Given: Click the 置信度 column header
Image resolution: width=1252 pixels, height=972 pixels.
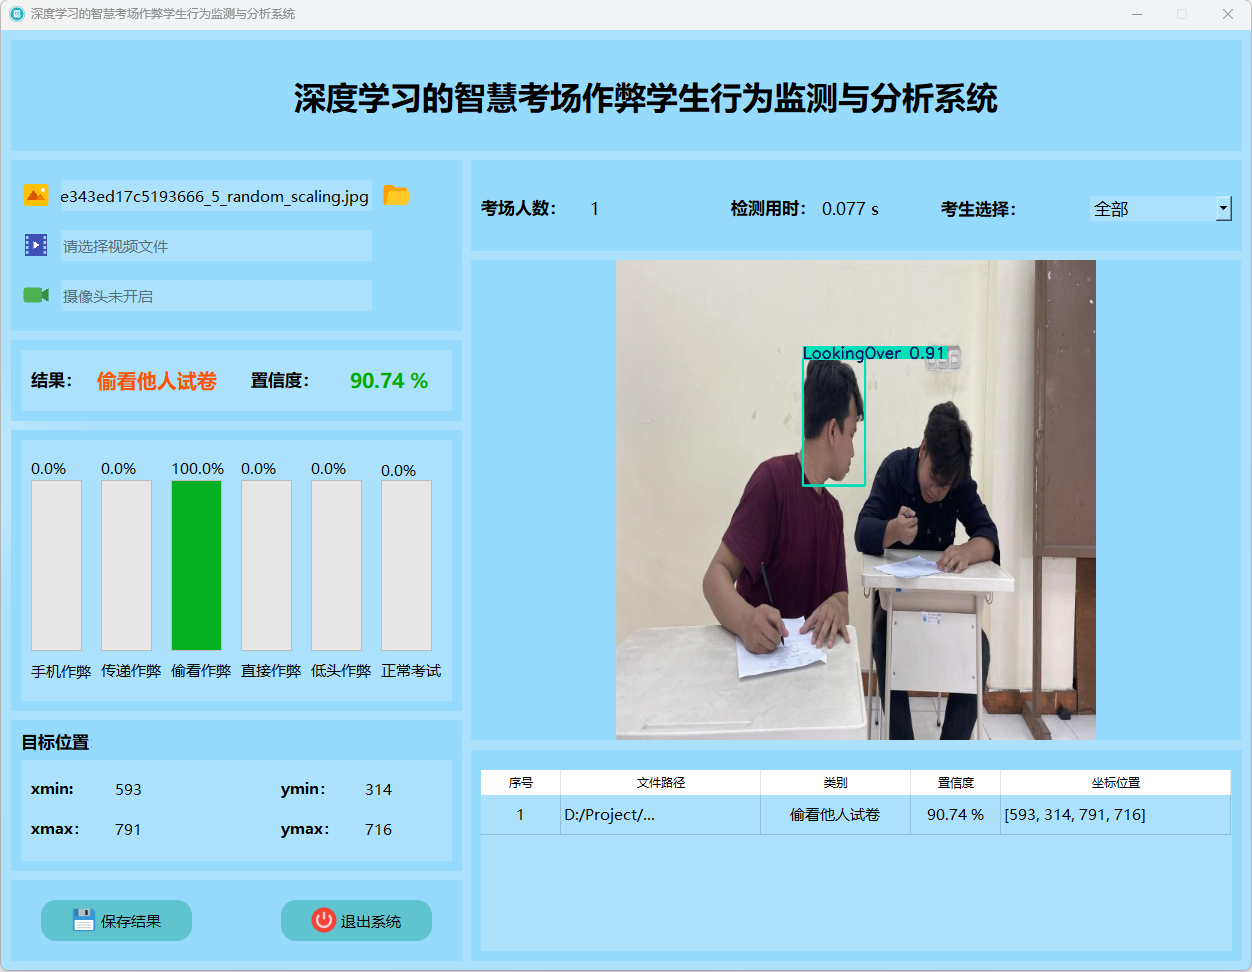Looking at the screenshot, I should pos(956,782).
